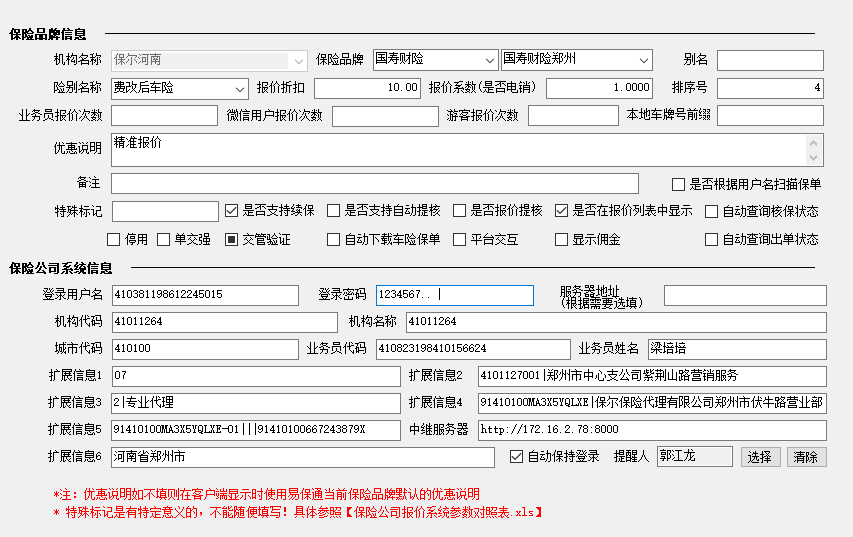Click the 扩展信息4 field
853x537 pixels.
tap(652, 403)
